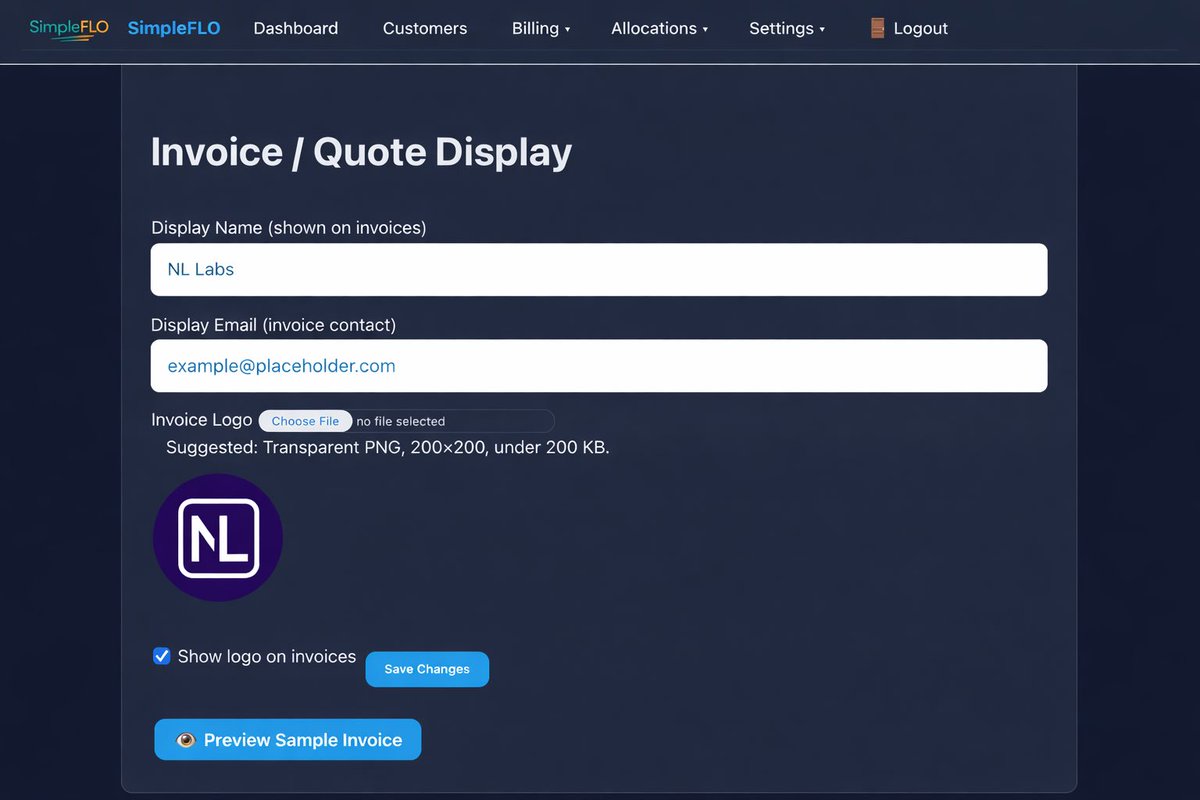Click Choose File for Invoice Logo
This screenshot has width=1200, height=800.
tap(305, 421)
